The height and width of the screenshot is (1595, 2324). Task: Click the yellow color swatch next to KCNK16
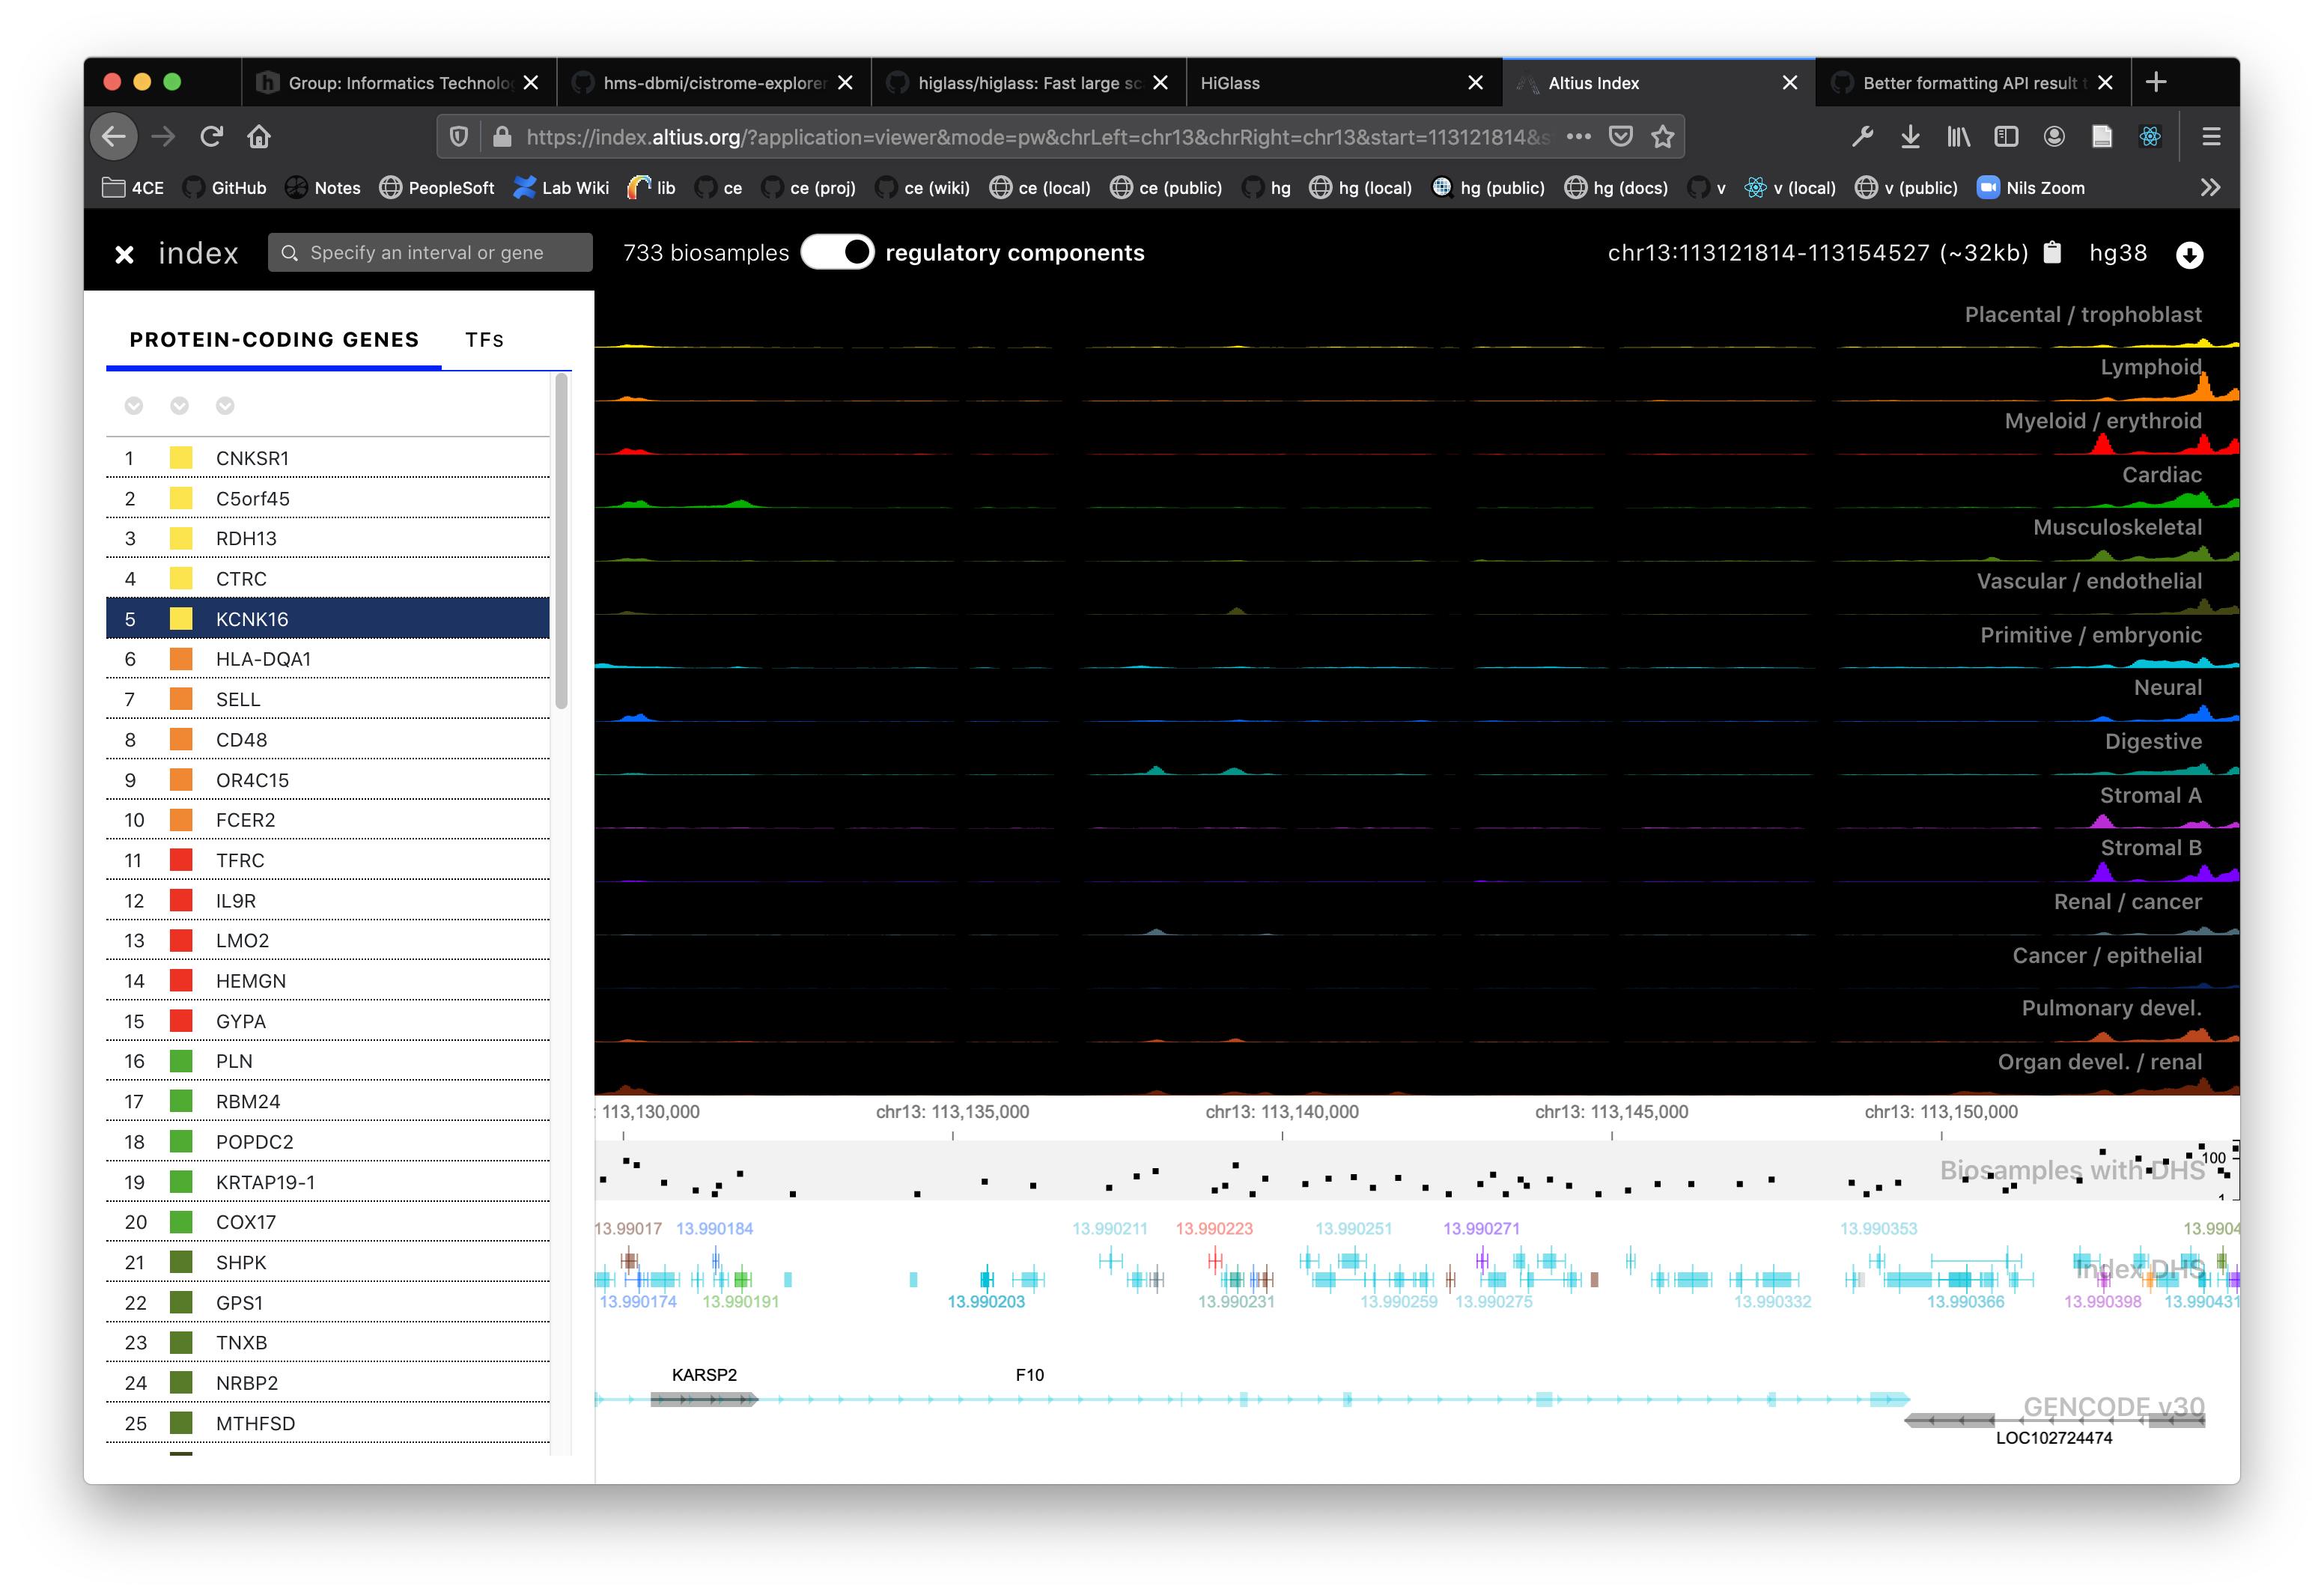click(181, 619)
